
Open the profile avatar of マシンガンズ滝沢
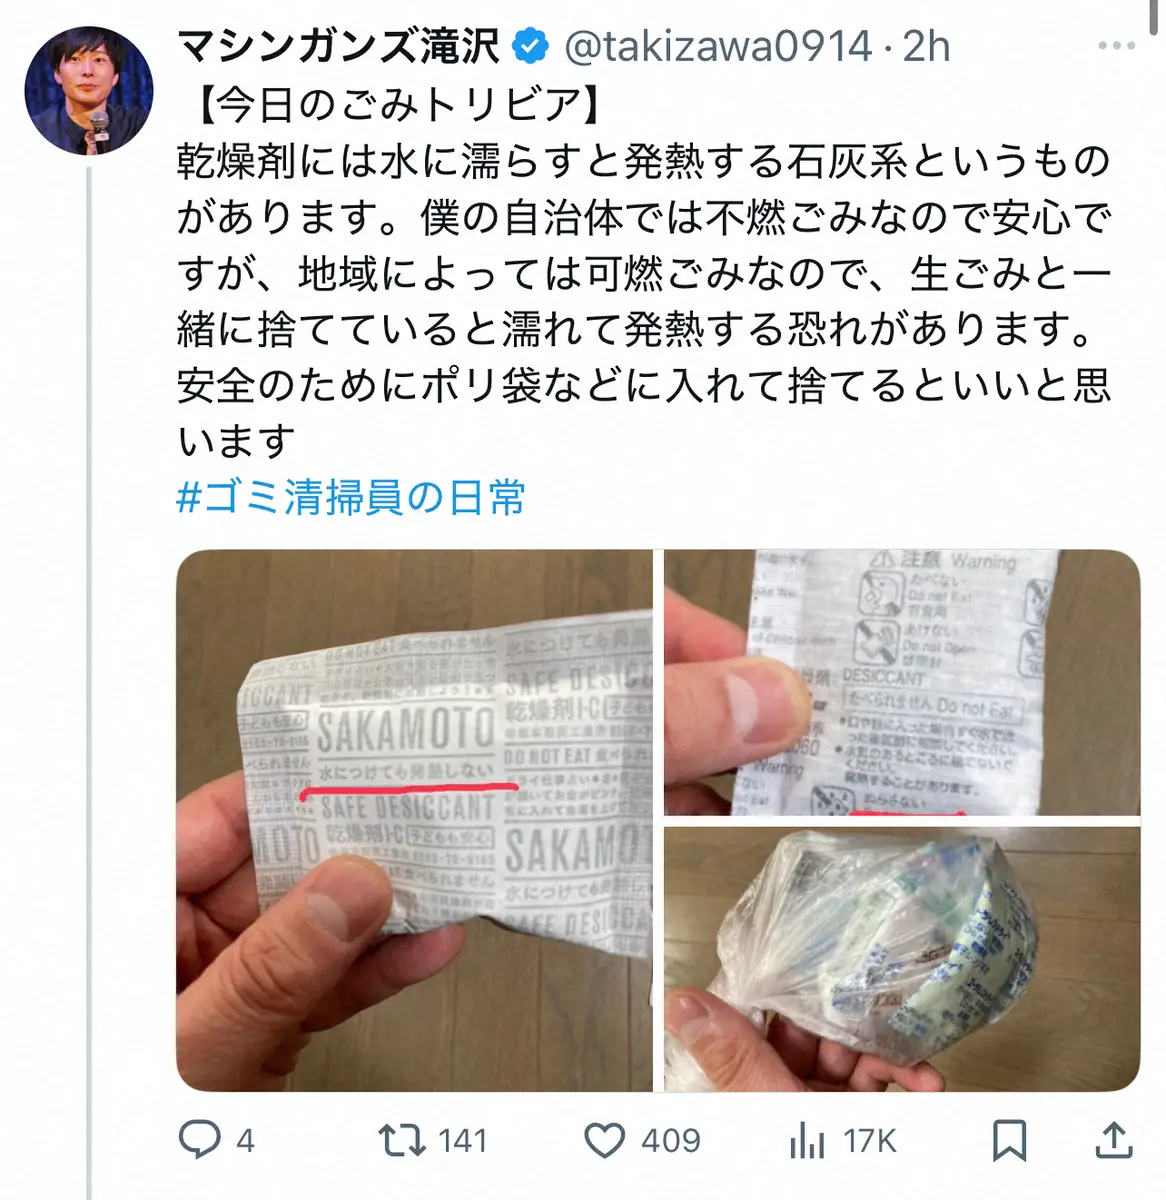point(88,91)
